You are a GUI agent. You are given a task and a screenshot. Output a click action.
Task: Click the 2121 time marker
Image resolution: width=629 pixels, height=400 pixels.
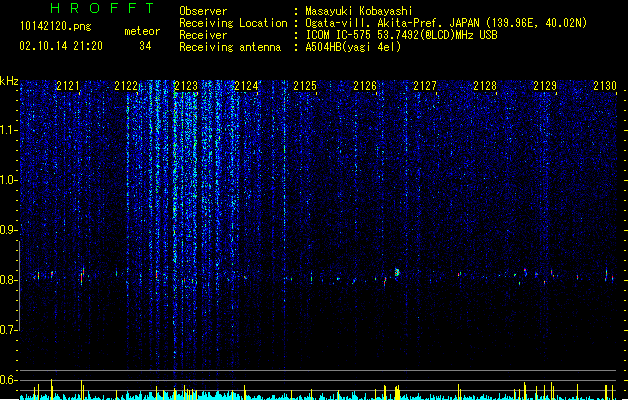tap(68, 86)
